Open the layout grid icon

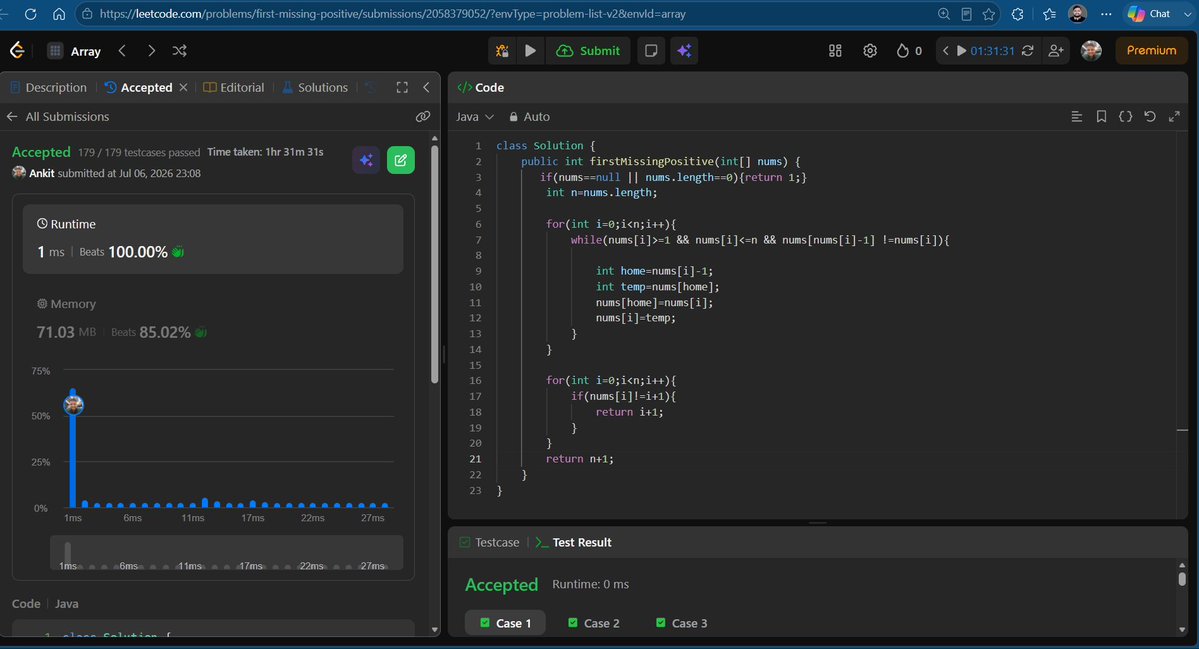point(835,50)
